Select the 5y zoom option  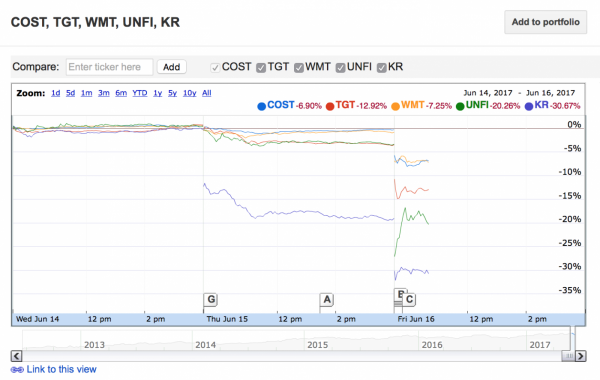pos(173,93)
